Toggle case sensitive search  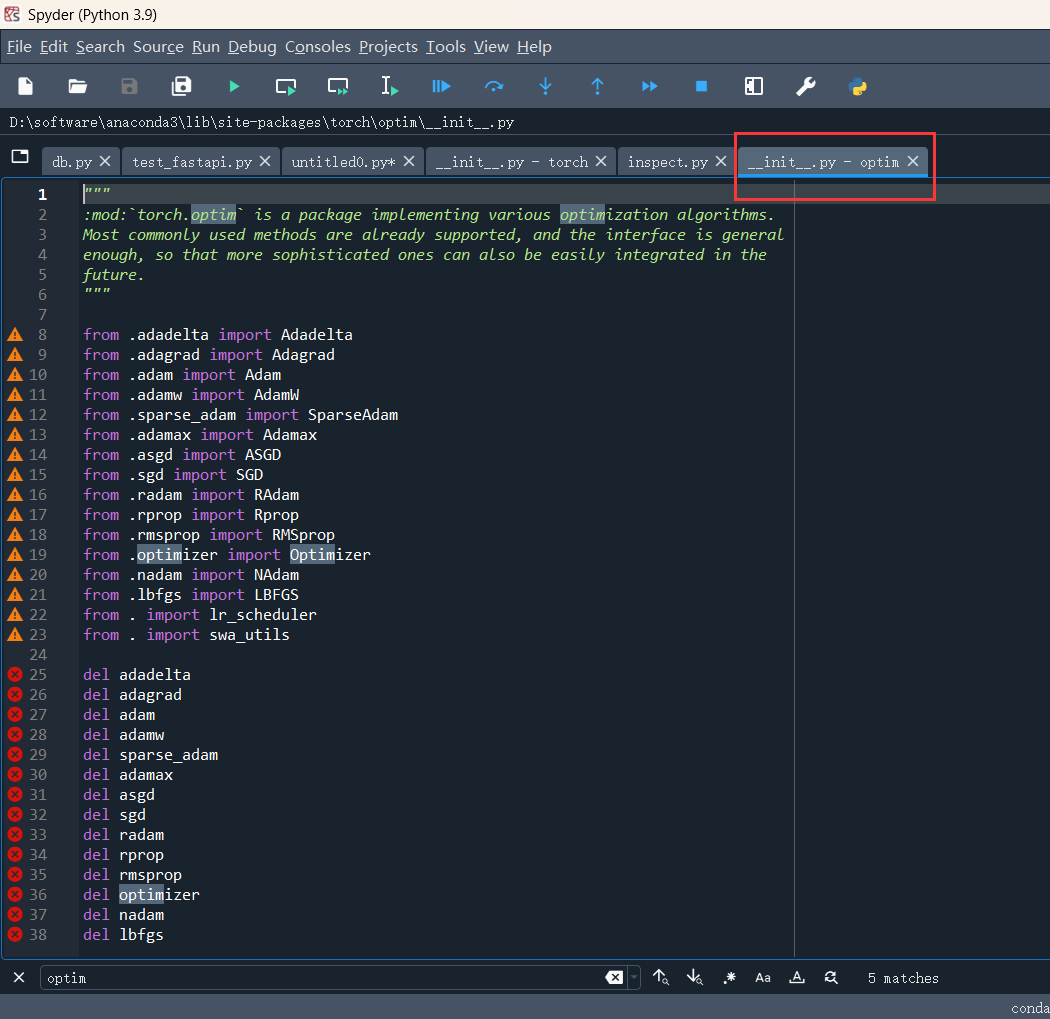coord(763,977)
